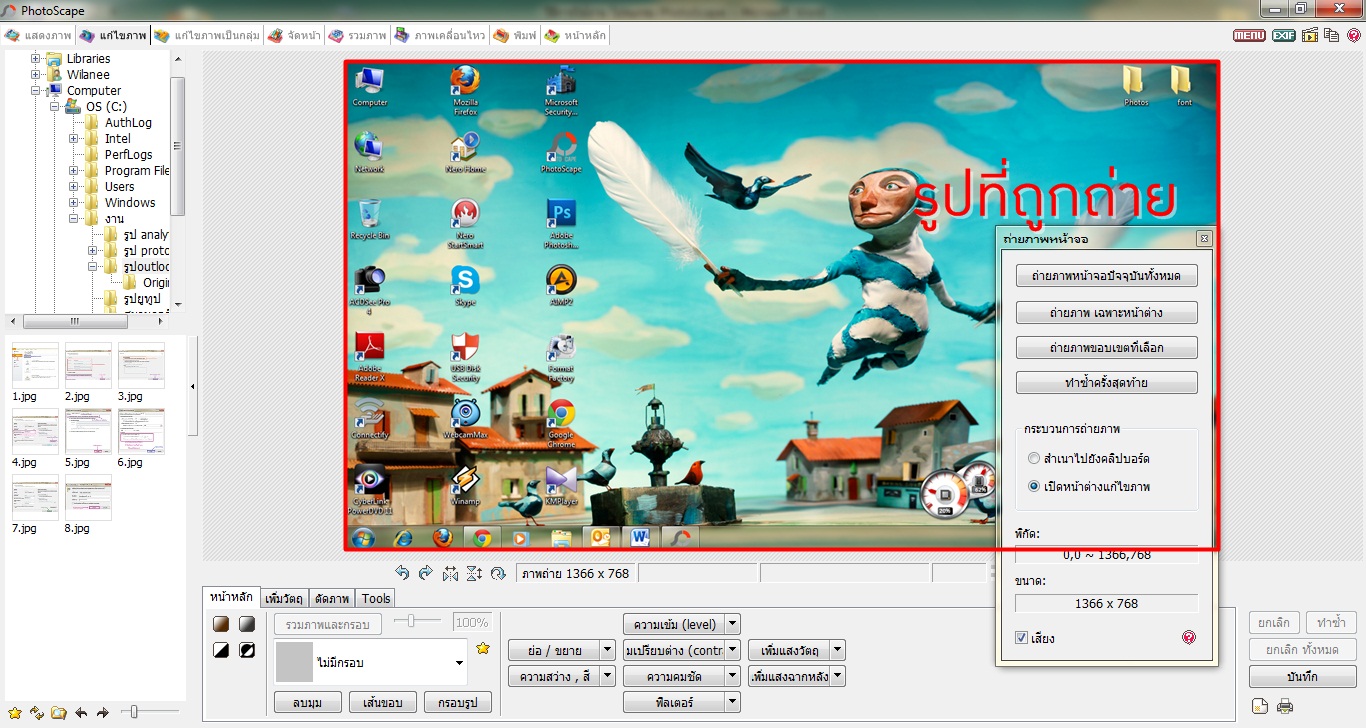Flip image horizontally with mirror icon
1366x728 pixels.
(450, 573)
